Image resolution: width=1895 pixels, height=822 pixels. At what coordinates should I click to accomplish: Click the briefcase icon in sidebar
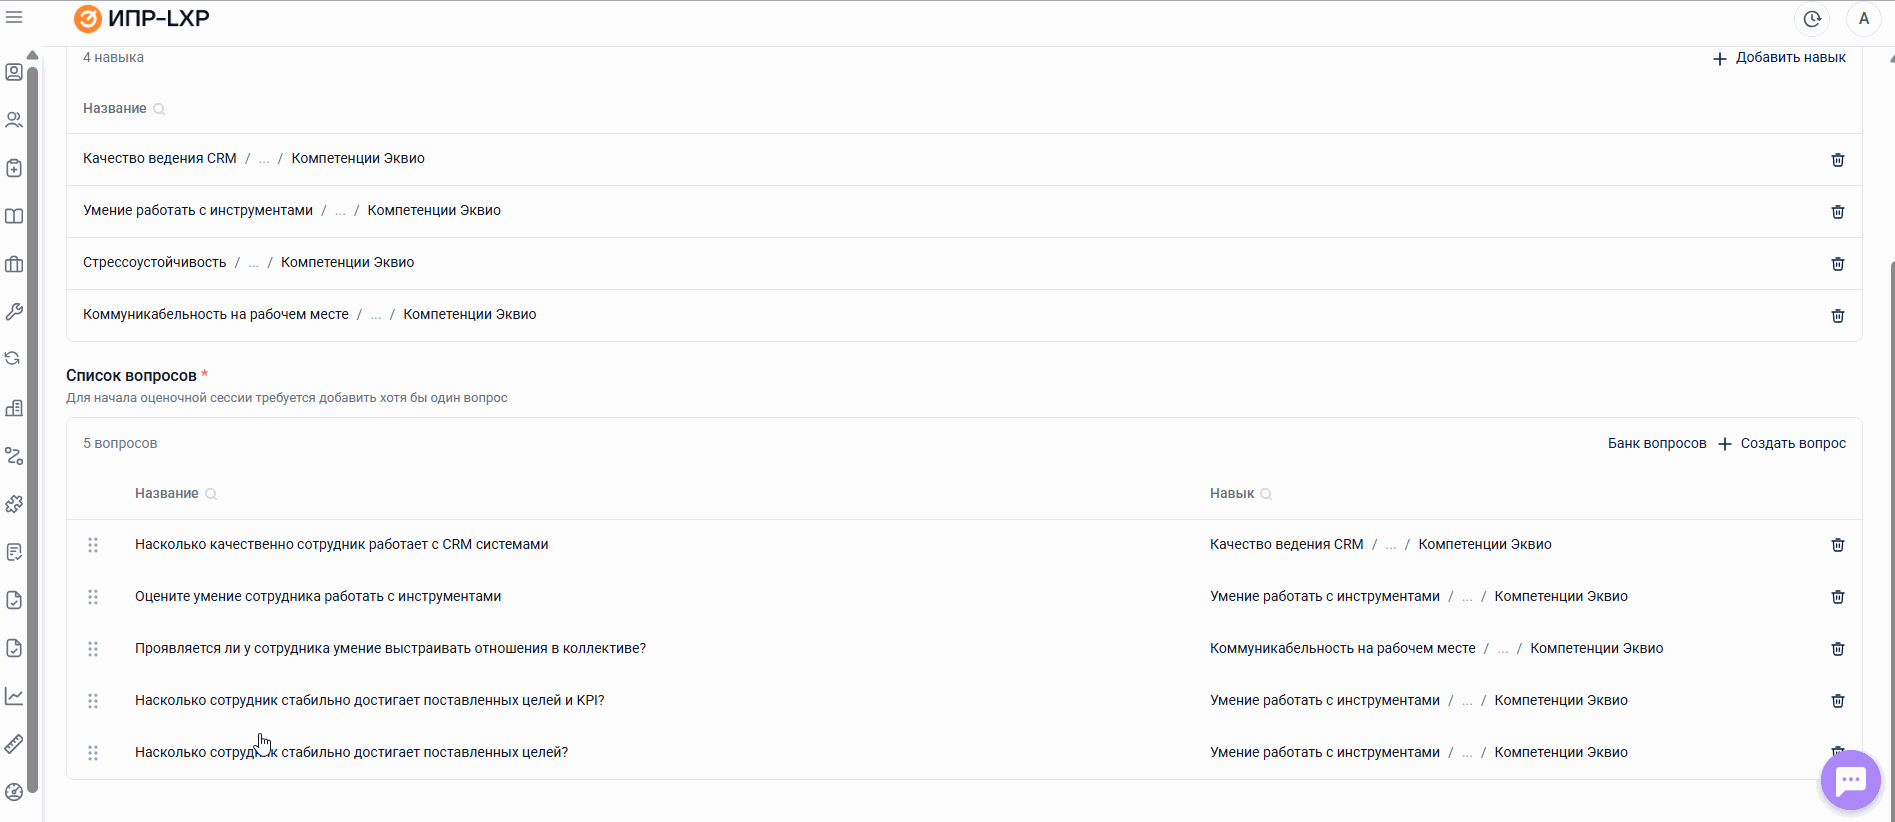click(x=14, y=264)
